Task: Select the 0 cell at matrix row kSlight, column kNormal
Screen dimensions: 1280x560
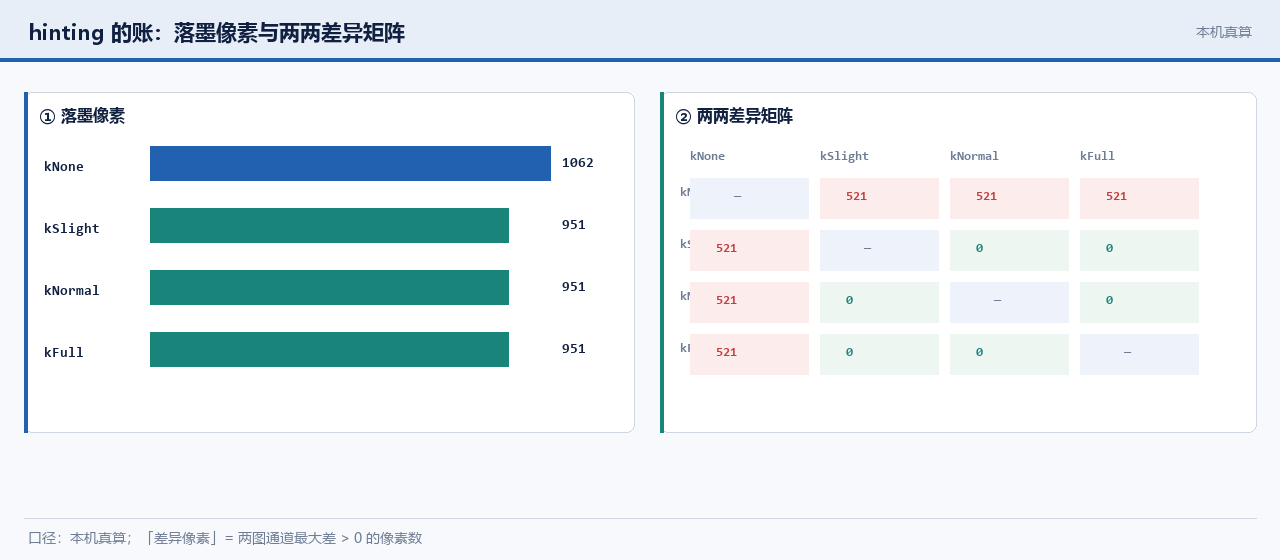Action: click(x=1009, y=250)
